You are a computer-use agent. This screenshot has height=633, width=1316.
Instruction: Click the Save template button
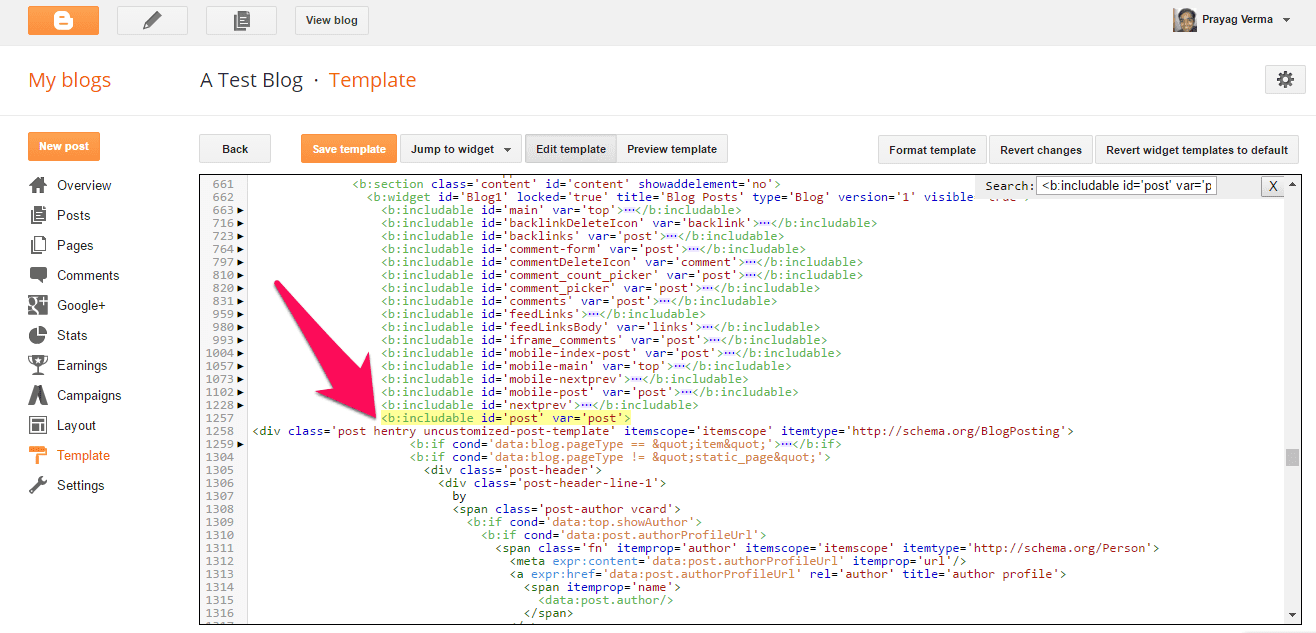(349, 149)
